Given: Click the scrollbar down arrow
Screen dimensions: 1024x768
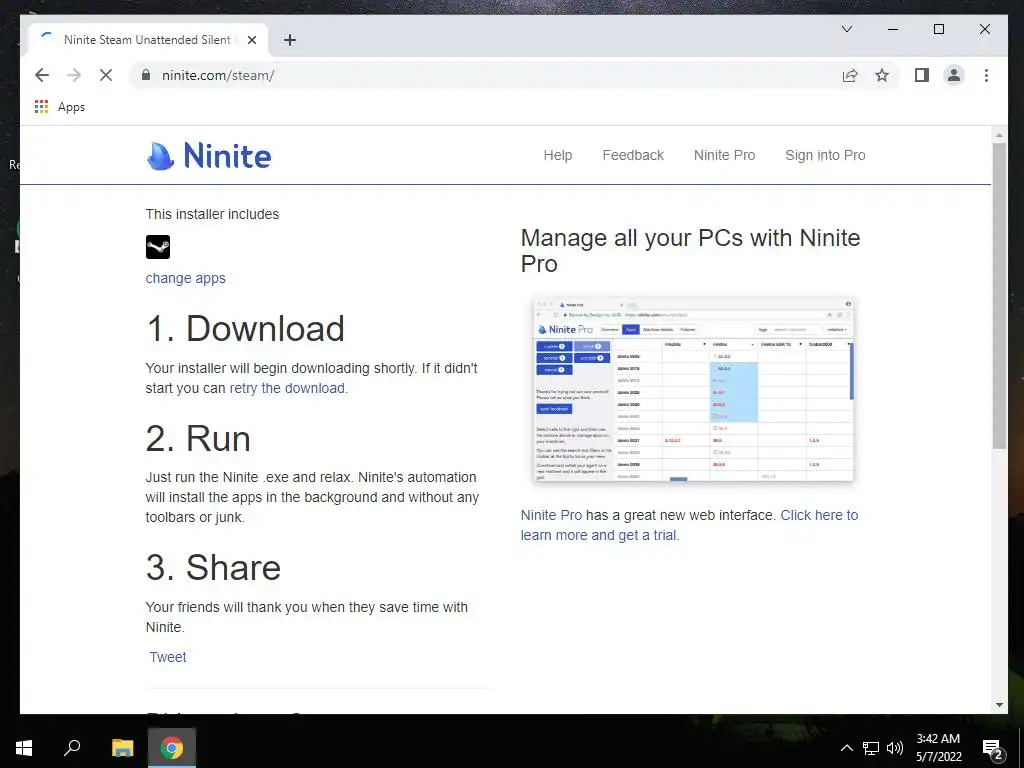Looking at the screenshot, I should pos(999,705).
